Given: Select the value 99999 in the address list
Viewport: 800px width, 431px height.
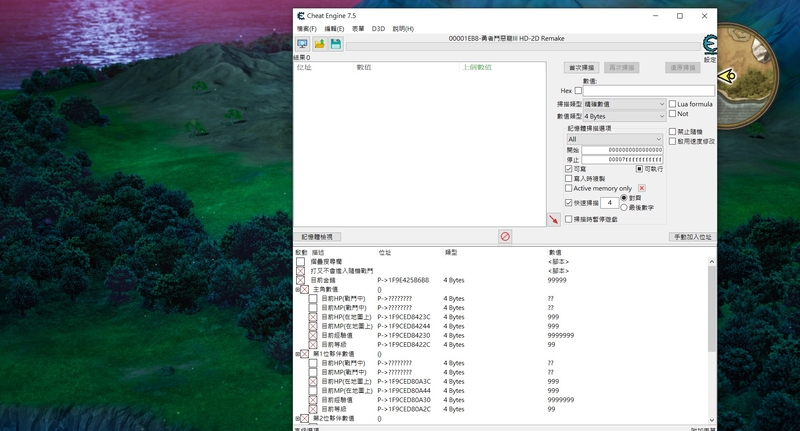Looking at the screenshot, I should 557,280.
